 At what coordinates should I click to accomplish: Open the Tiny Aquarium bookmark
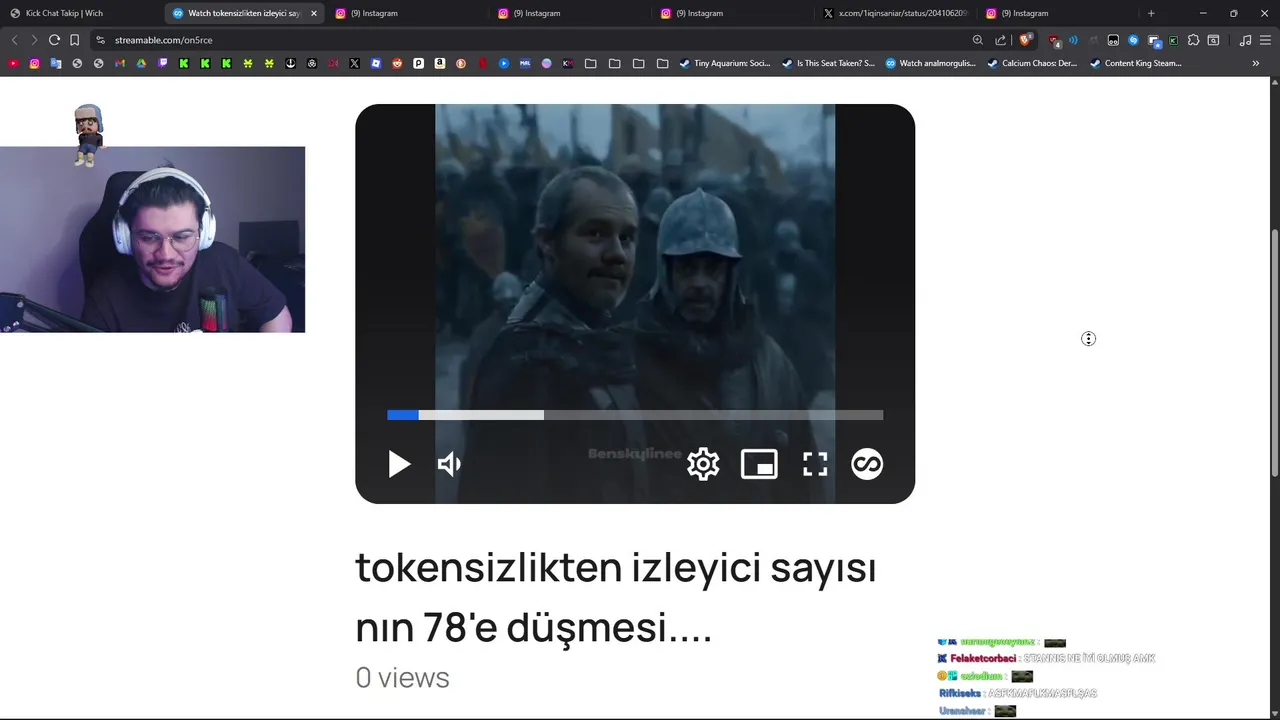point(725,63)
